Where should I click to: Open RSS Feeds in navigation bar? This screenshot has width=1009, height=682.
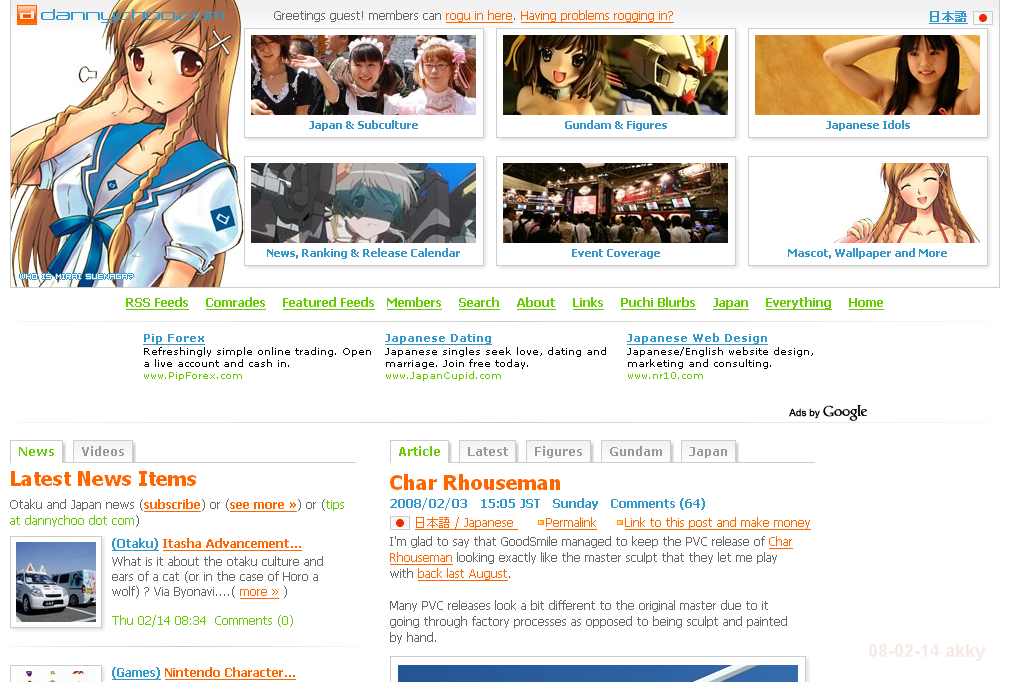[157, 303]
